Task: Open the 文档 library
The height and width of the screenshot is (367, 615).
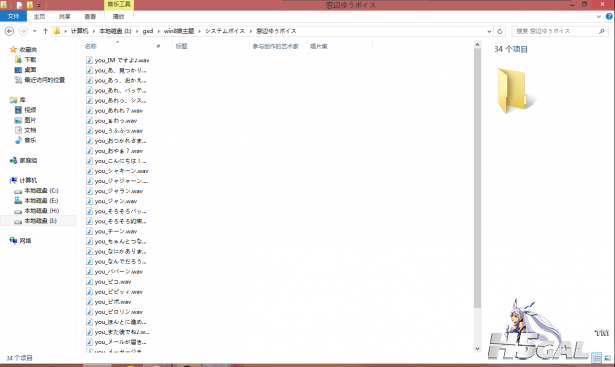Action: tap(30, 130)
